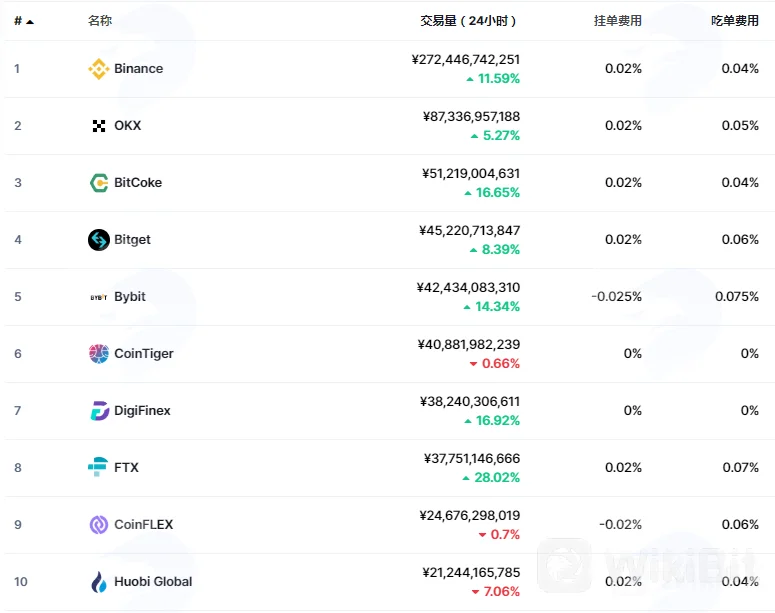Click the OKX logo icon
775x613 pixels.
click(99, 126)
